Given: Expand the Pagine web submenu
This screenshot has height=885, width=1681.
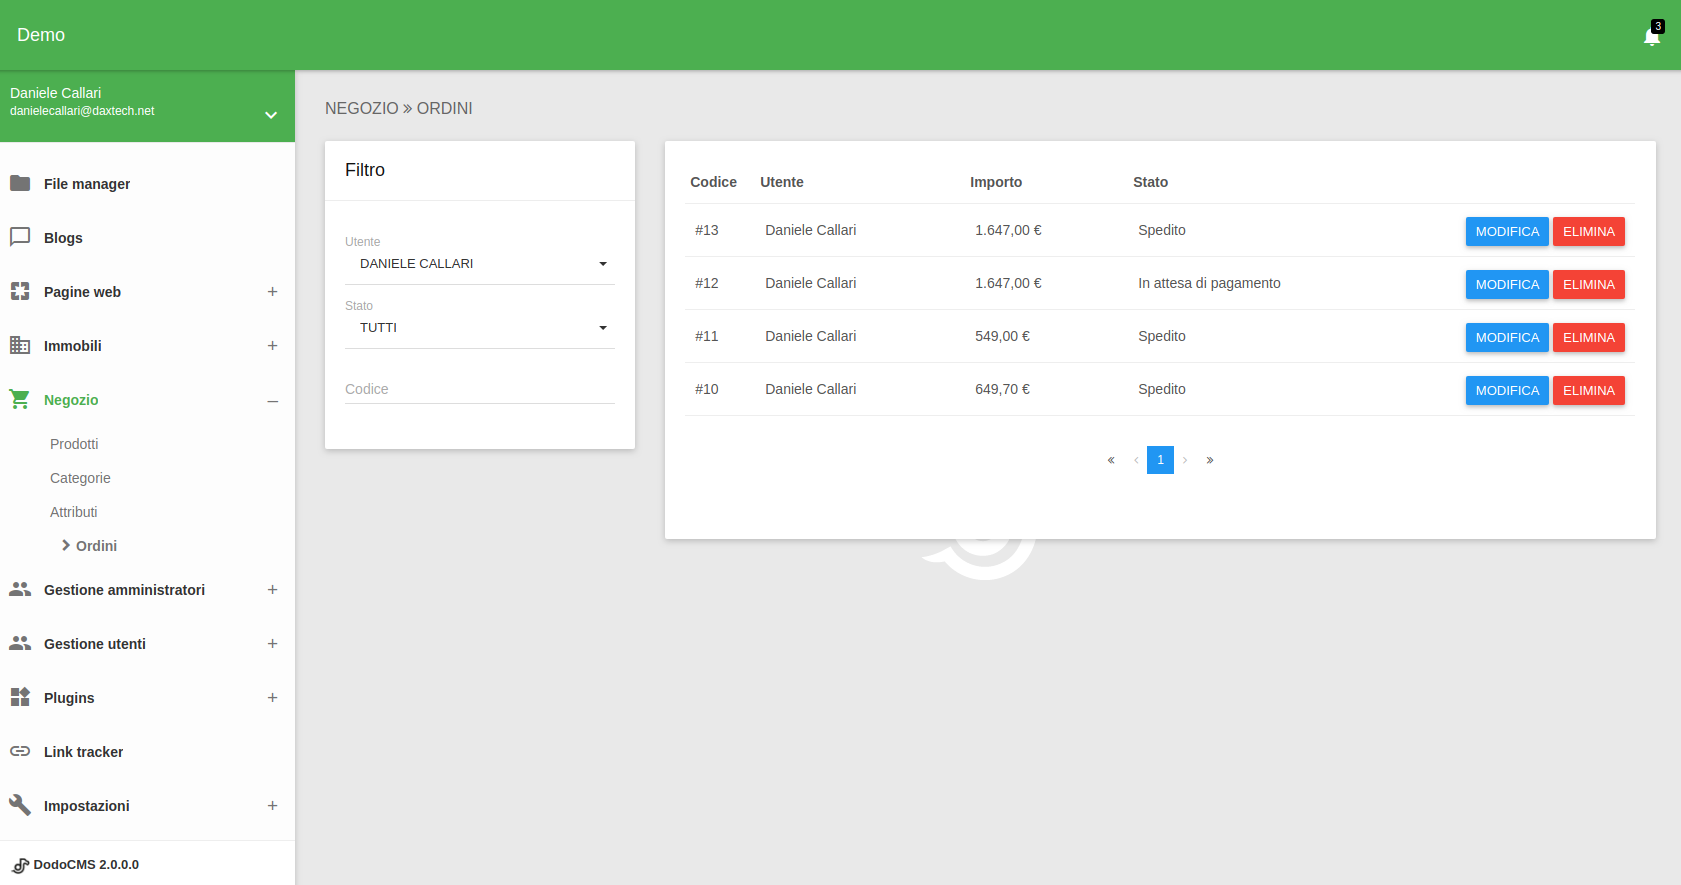Looking at the screenshot, I should tap(272, 292).
